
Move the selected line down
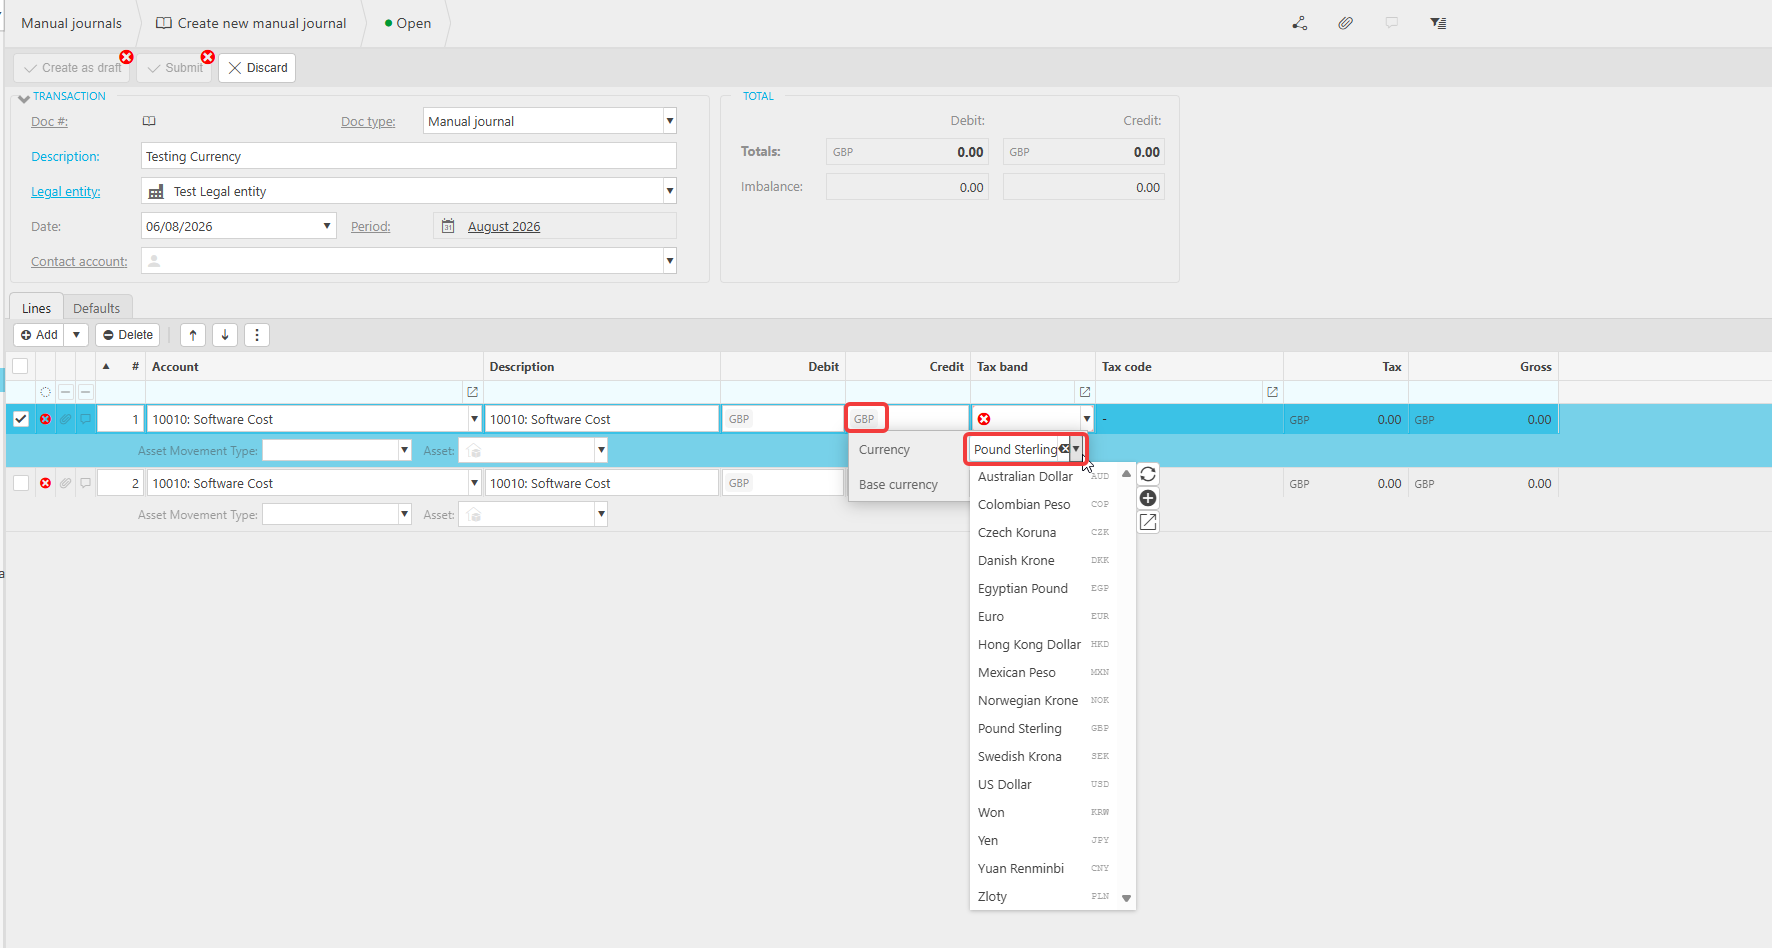pos(225,335)
